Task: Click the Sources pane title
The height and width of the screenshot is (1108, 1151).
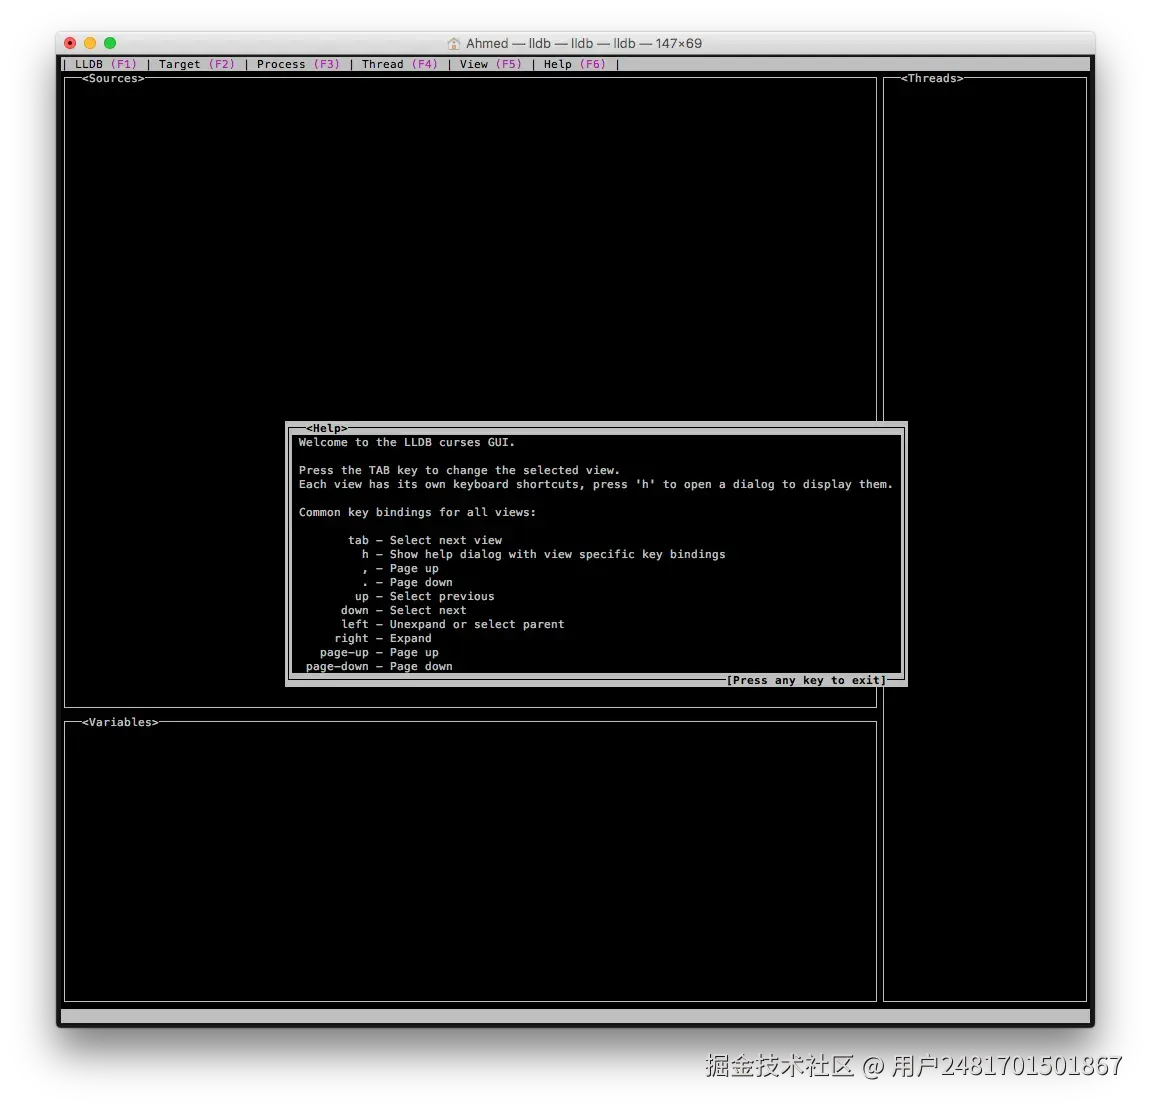Action: click(x=113, y=79)
